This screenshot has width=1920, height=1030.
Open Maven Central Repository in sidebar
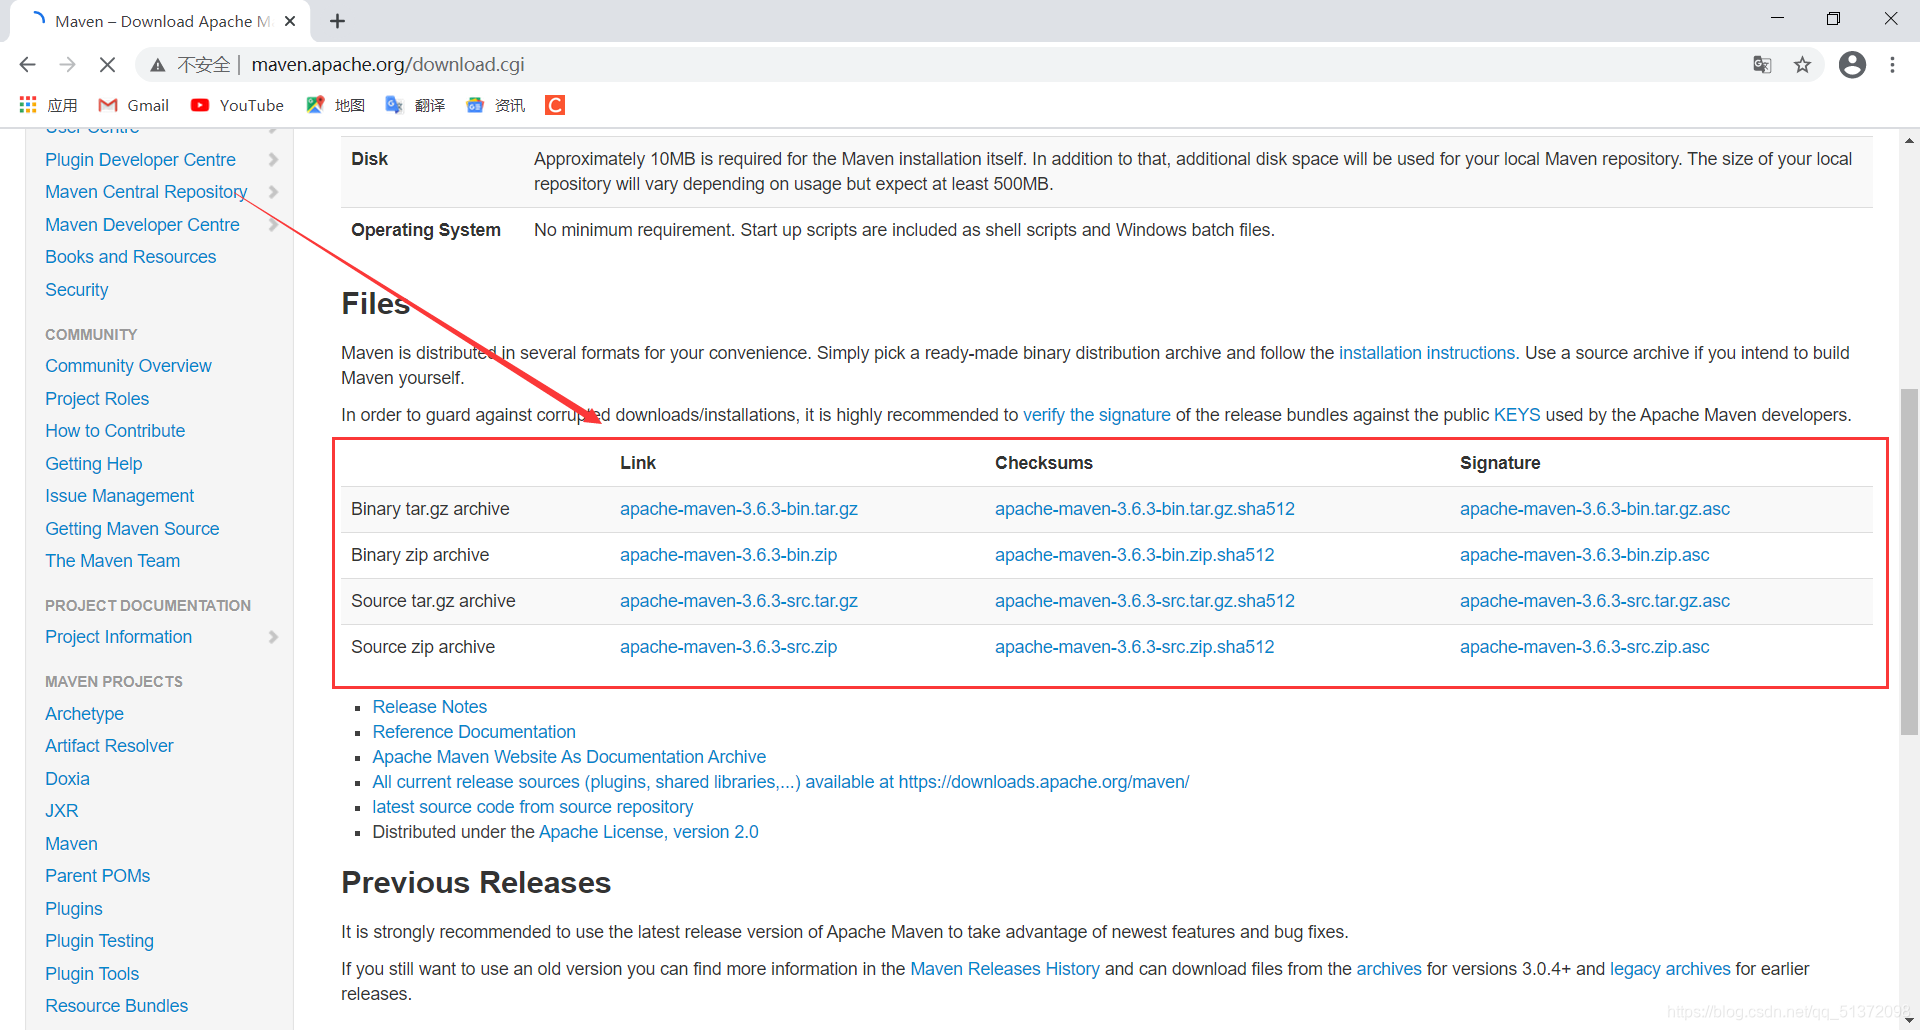click(x=146, y=192)
